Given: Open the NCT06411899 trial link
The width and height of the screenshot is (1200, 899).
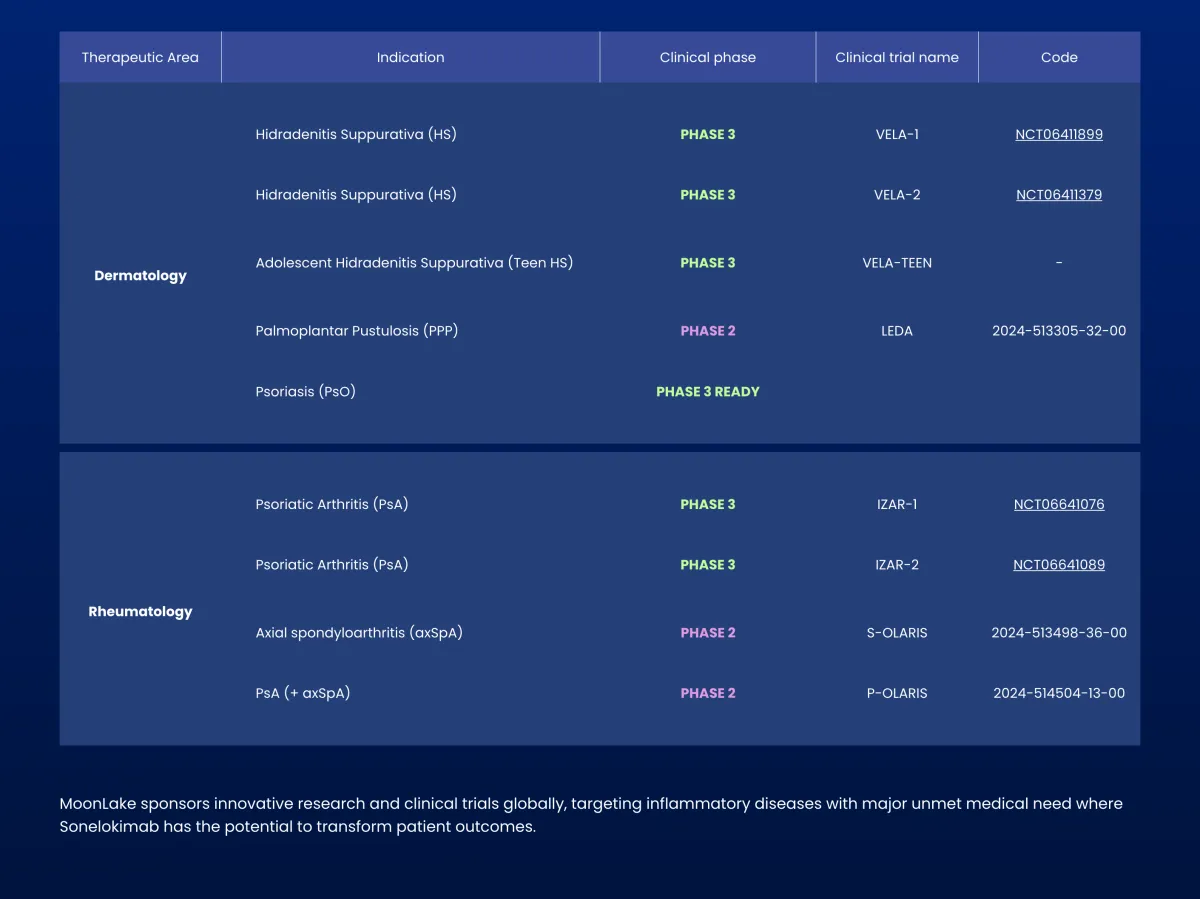Looking at the screenshot, I should coord(1058,134).
